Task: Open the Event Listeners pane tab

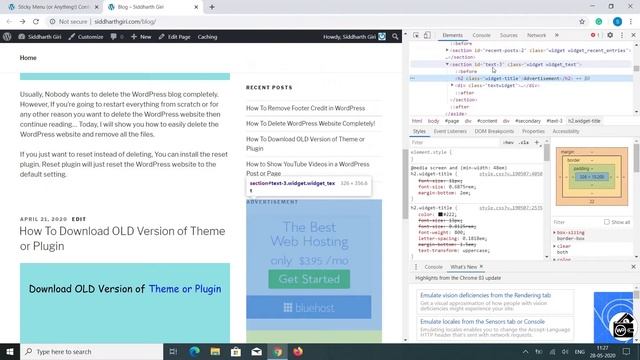Action: tap(450, 131)
